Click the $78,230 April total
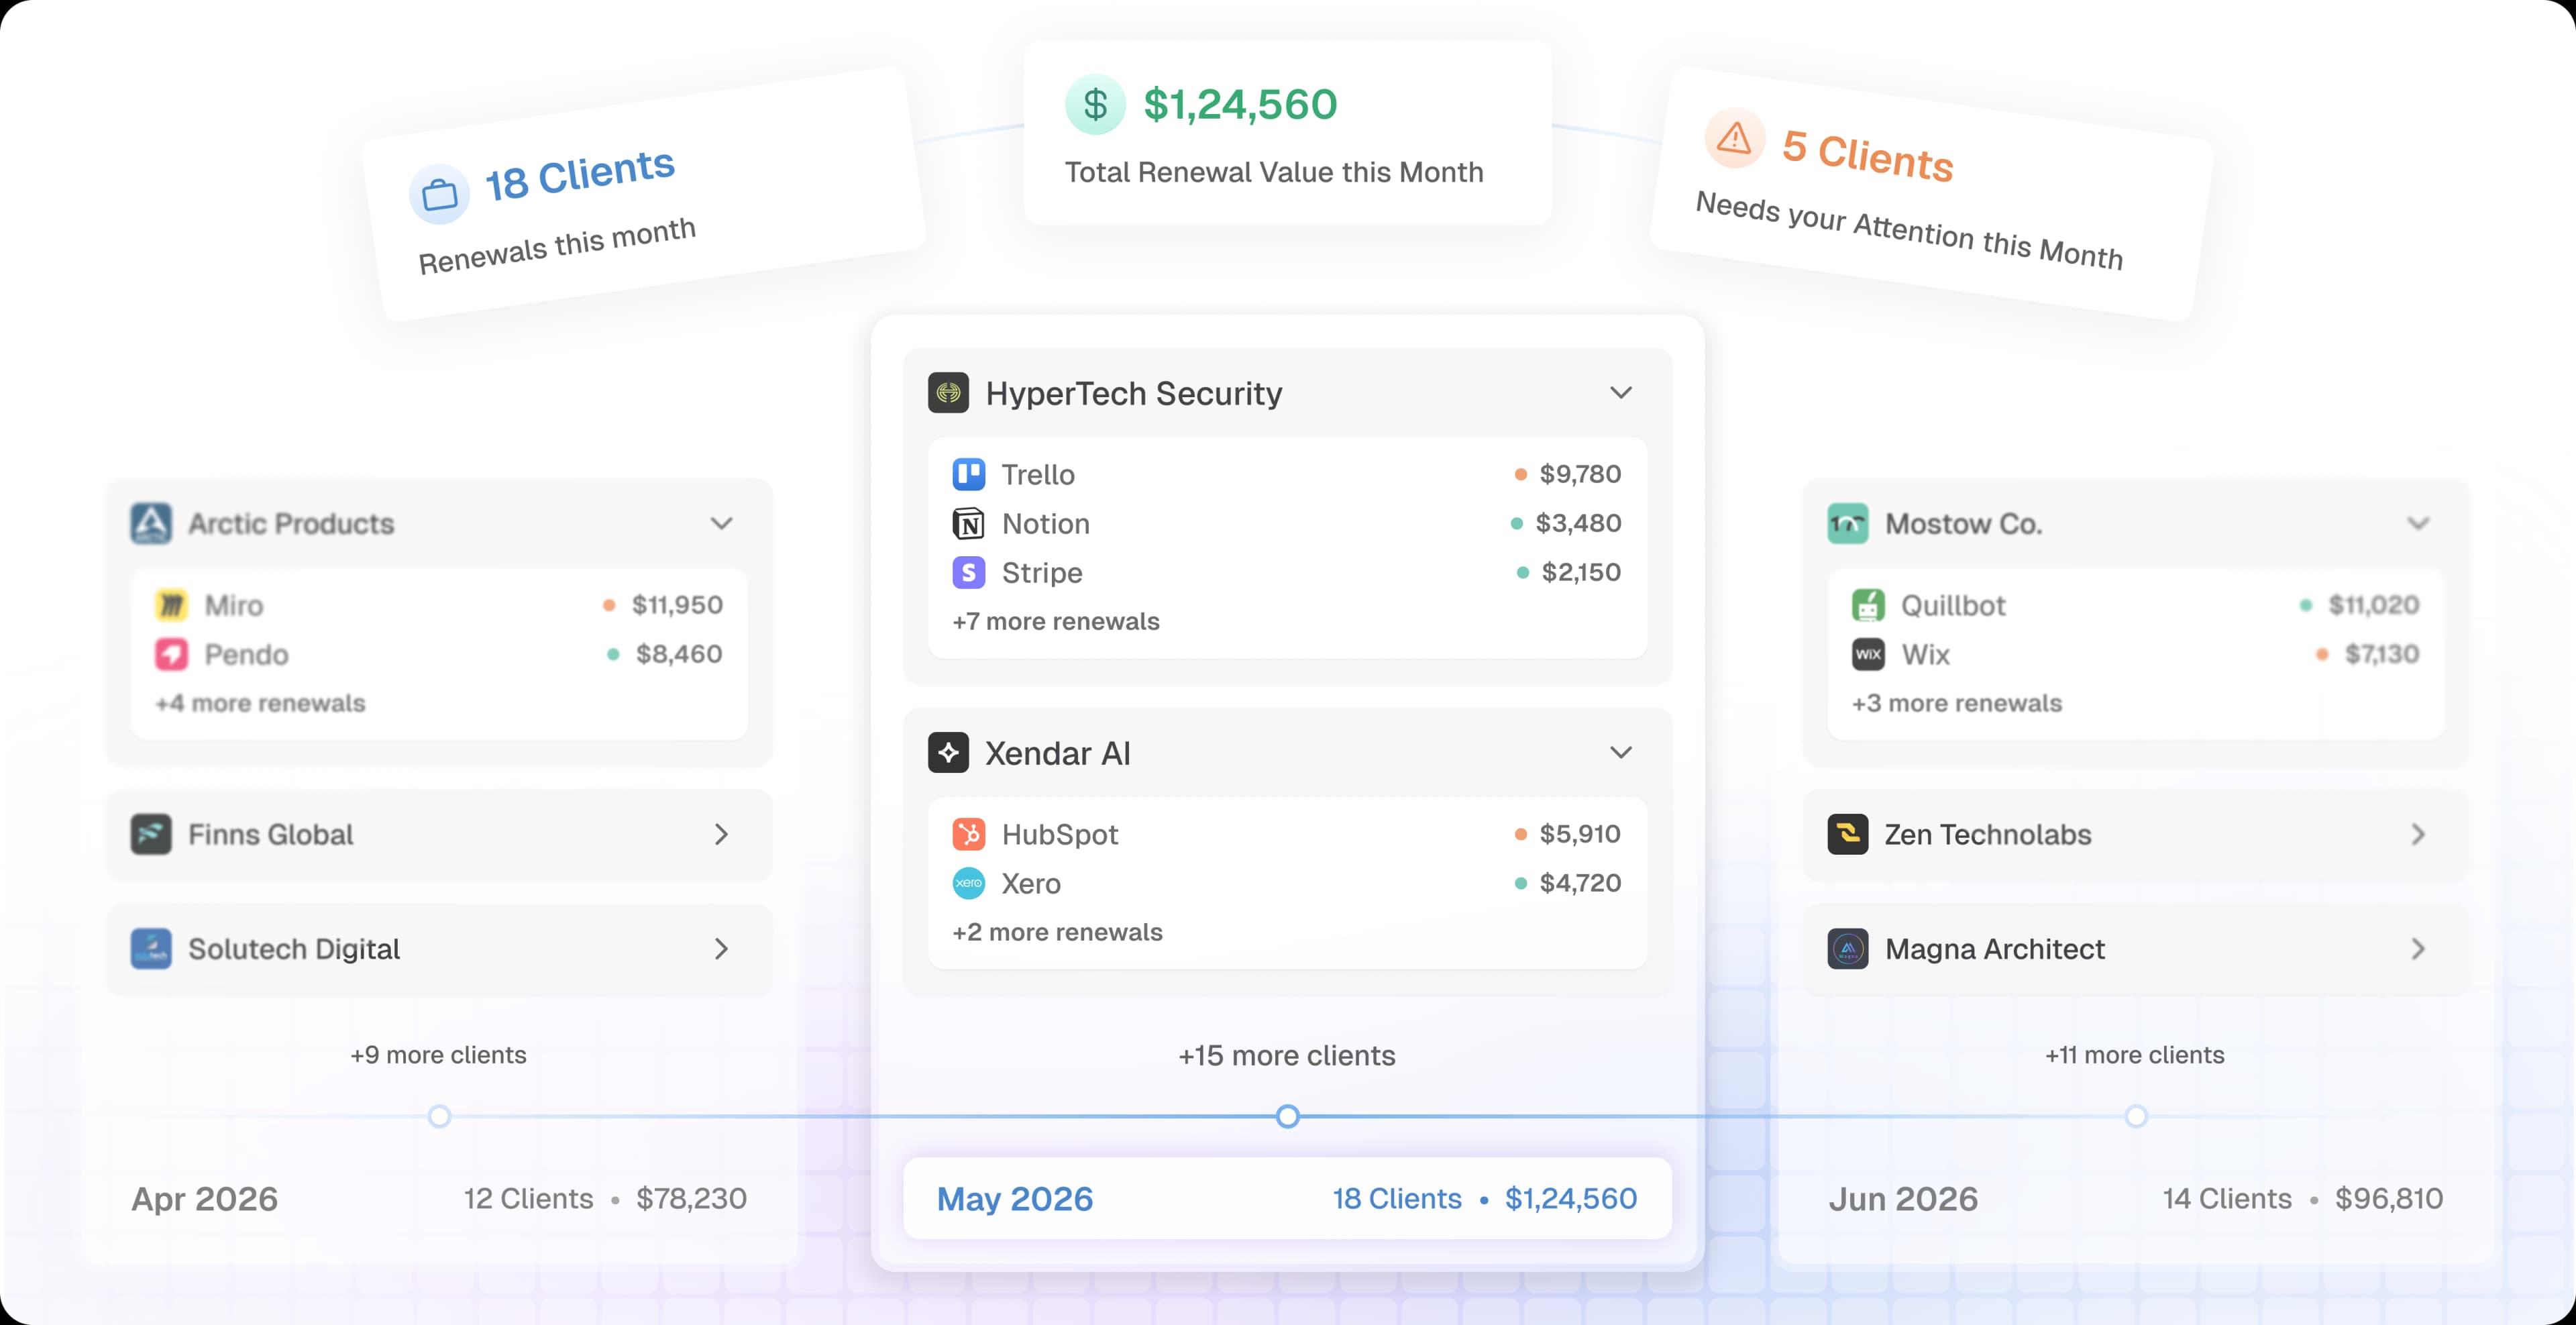This screenshot has width=2576, height=1325. [691, 1198]
